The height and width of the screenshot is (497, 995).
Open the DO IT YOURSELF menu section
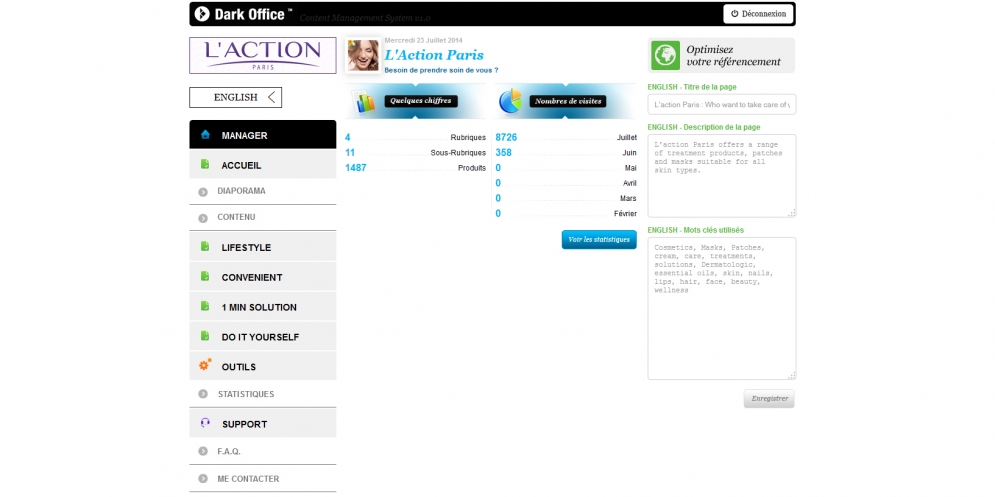[263, 336]
